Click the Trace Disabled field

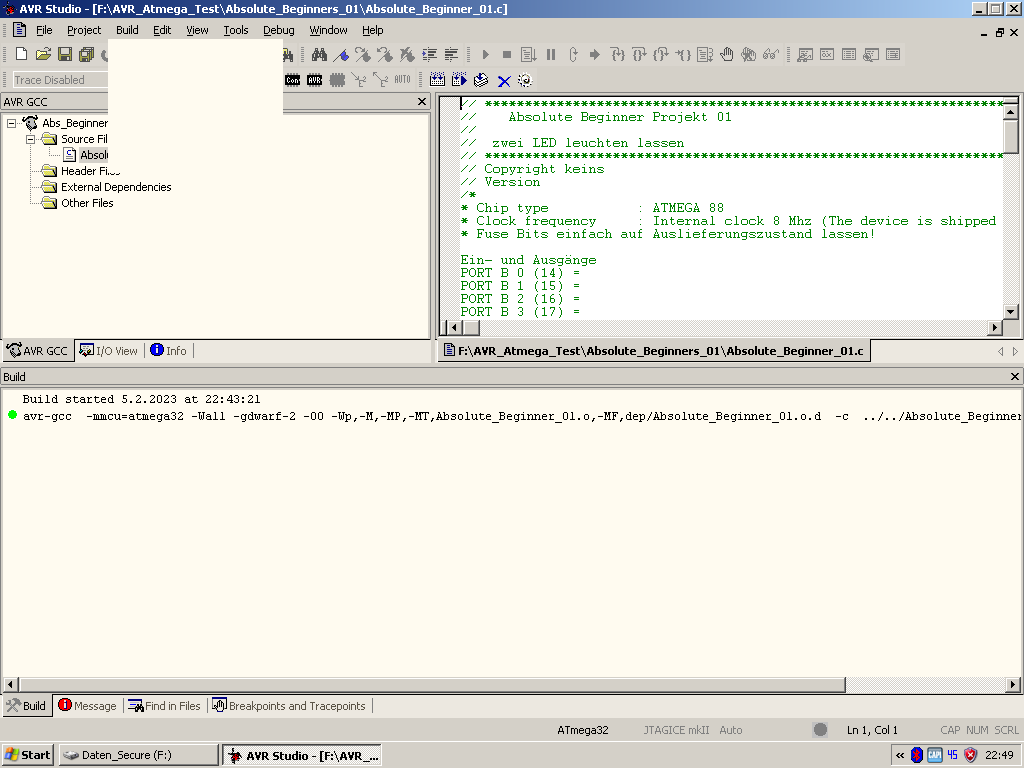pos(60,80)
